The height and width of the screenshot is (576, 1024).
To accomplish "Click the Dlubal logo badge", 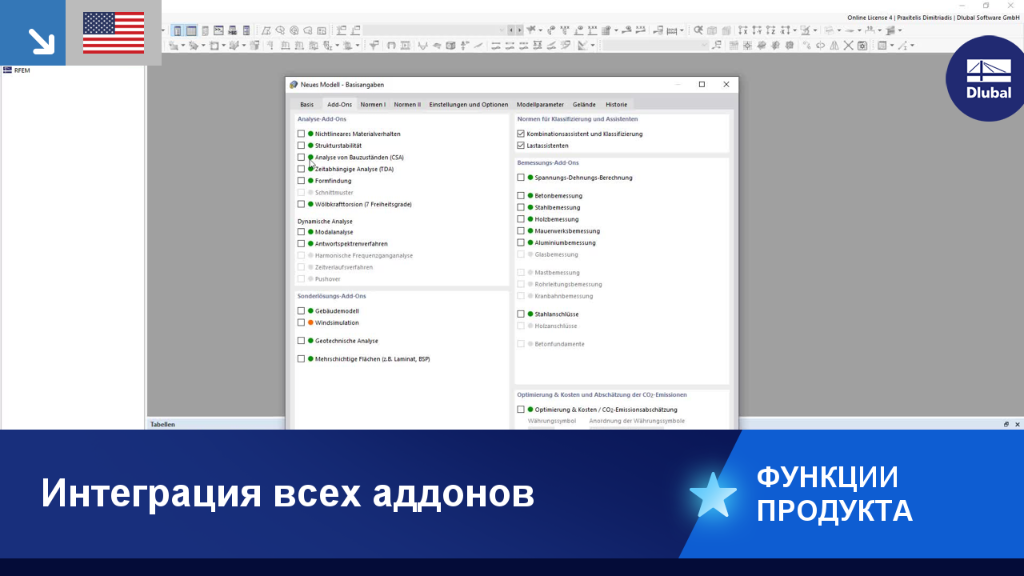I will (x=987, y=78).
